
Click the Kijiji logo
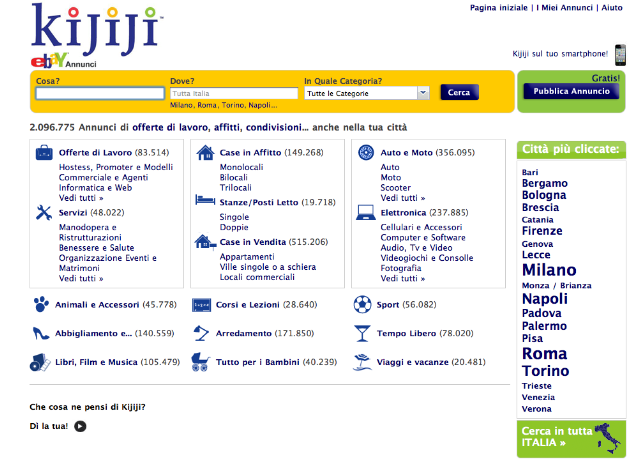click(x=97, y=29)
